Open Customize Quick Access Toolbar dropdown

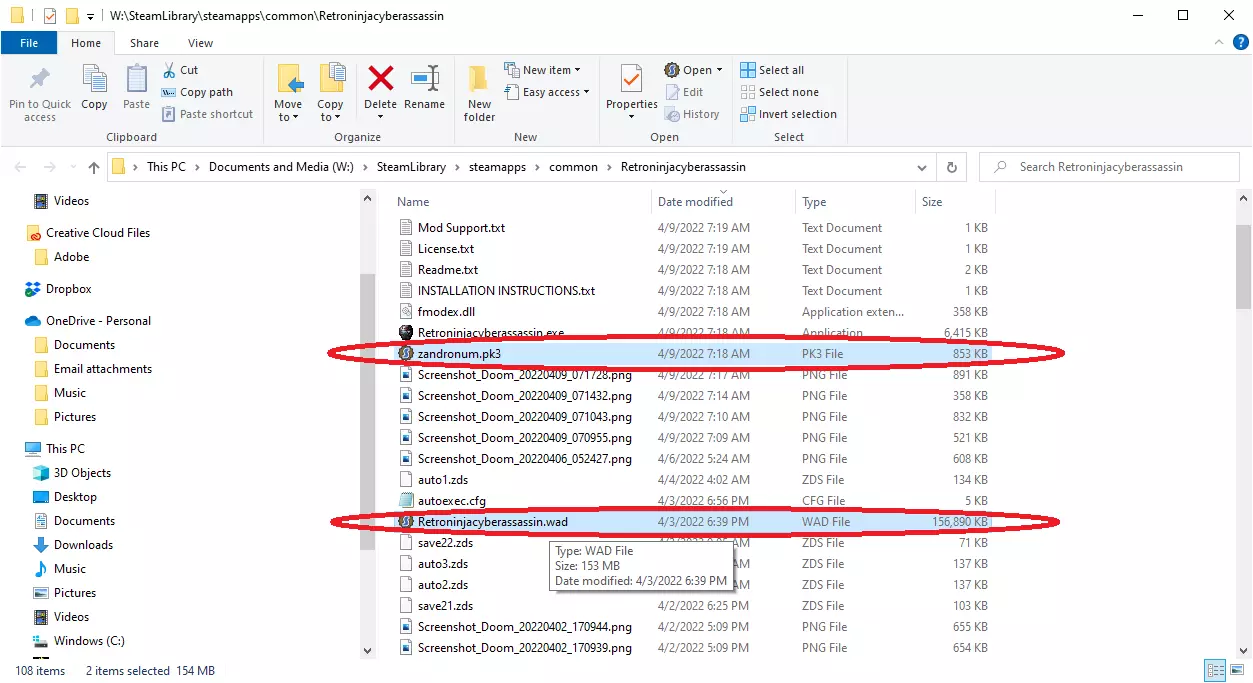(90, 17)
